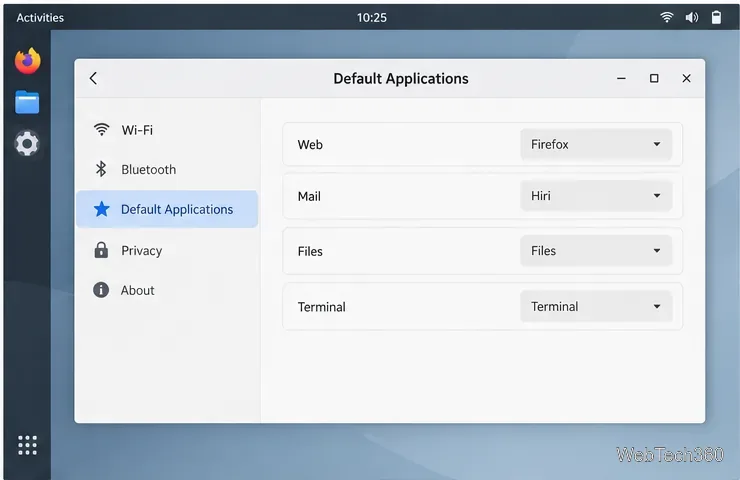The height and width of the screenshot is (480, 740).
Task: Click the Files row label on the left
Action: pyautogui.click(x=310, y=251)
